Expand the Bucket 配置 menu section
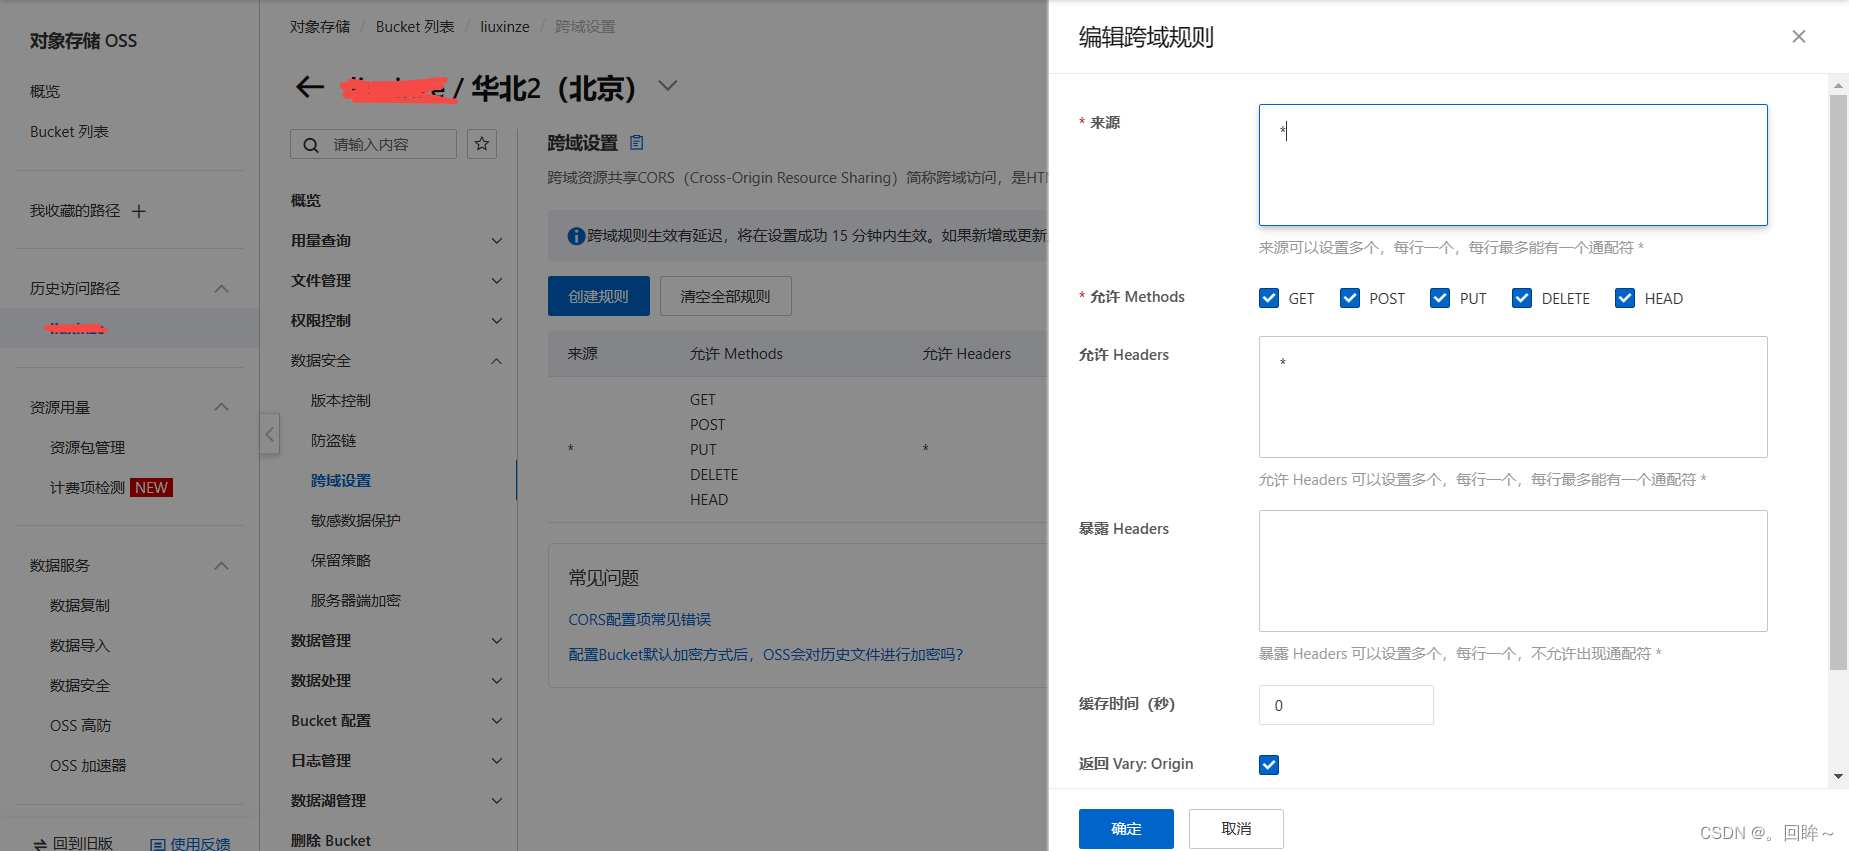Screen dimensions: 1849x851 [496, 721]
